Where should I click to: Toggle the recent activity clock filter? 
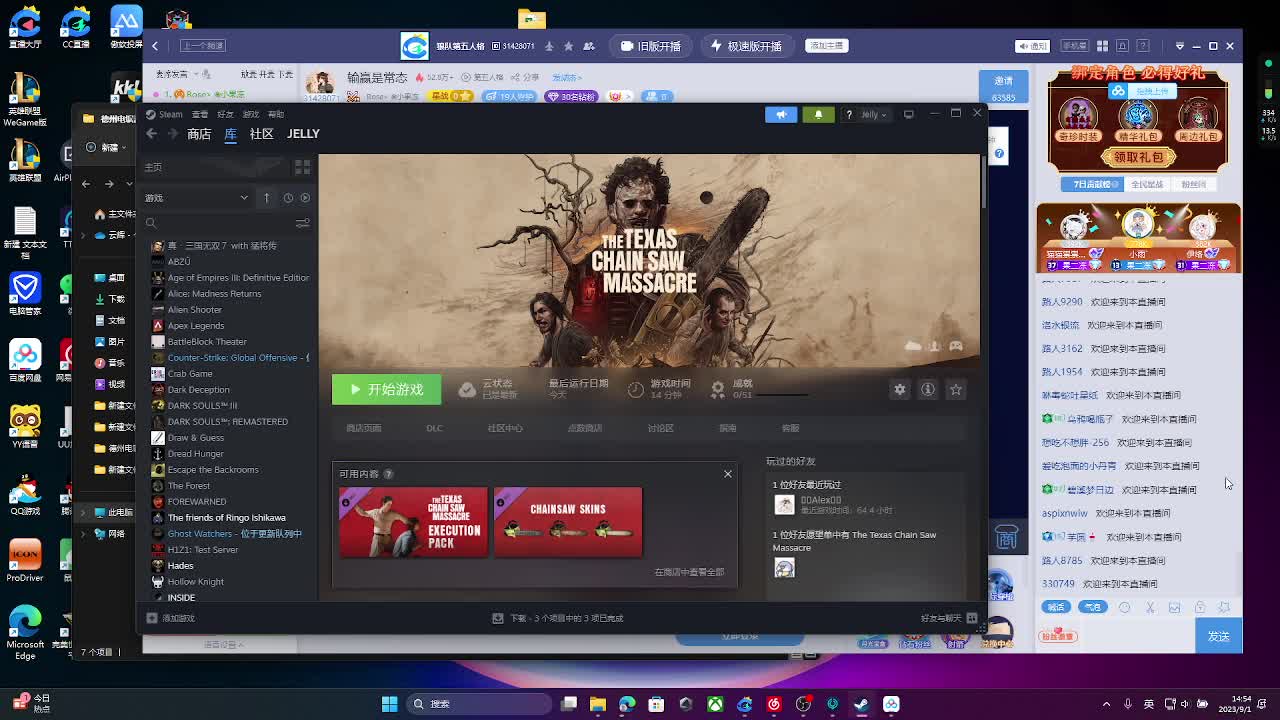(x=288, y=198)
